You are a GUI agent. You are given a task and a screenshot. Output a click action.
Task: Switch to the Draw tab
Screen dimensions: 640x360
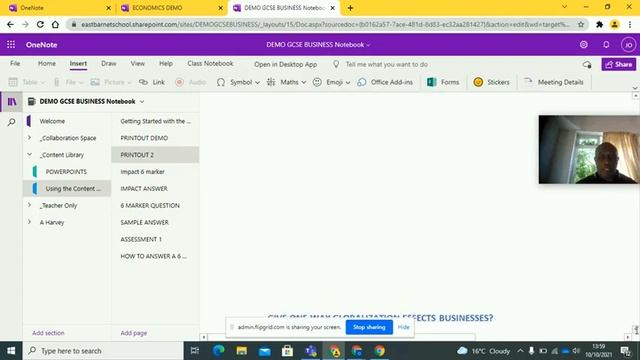pyautogui.click(x=109, y=64)
